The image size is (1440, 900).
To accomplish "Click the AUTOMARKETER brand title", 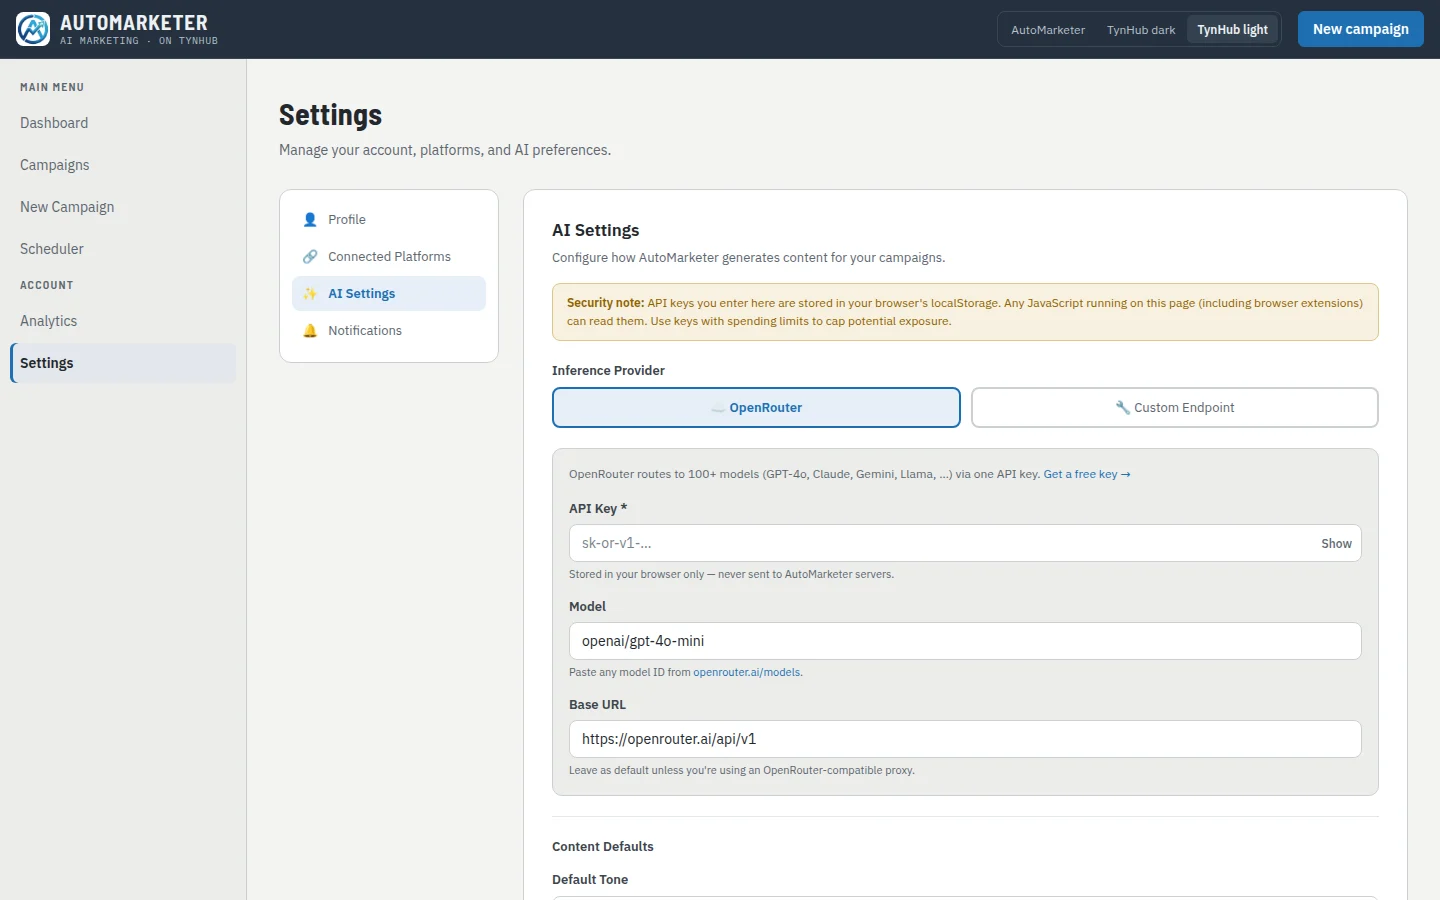I will pos(134,23).
